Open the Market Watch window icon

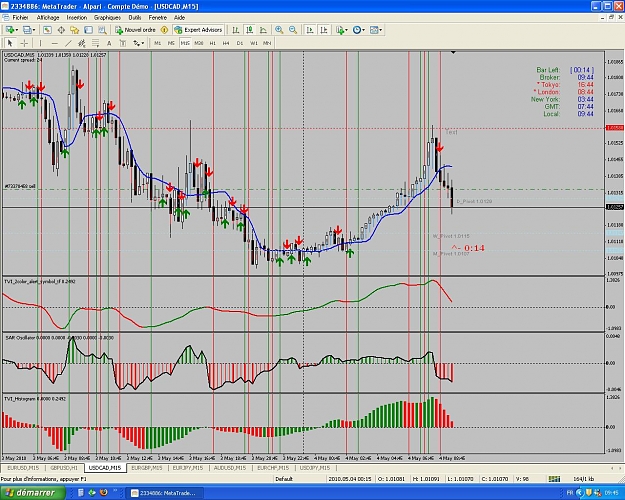[47, 30]
